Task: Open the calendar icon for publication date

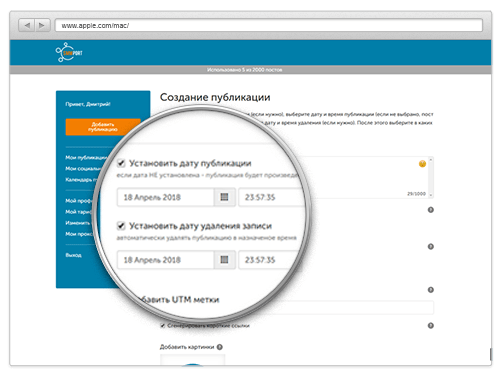Action: pos(224,197)
